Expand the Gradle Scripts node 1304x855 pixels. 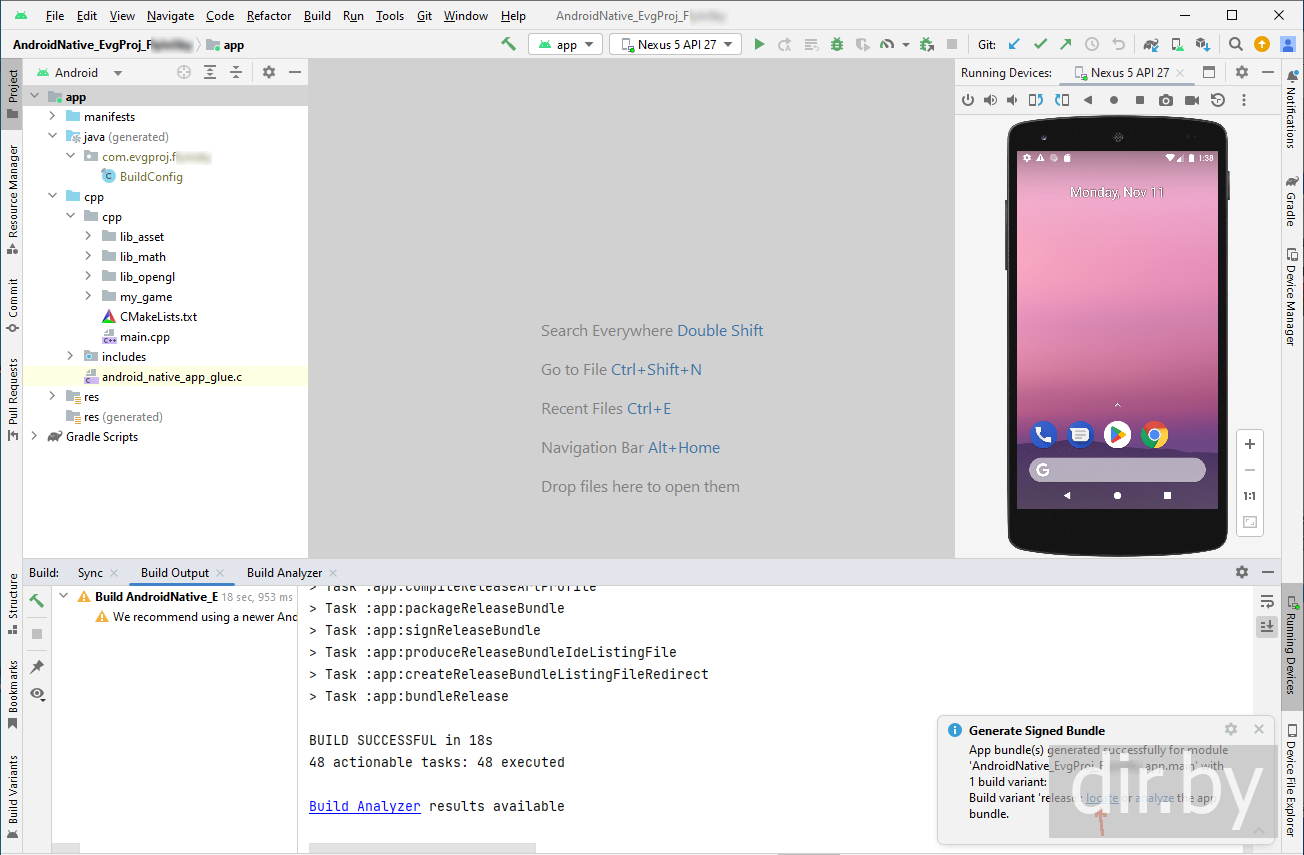point(34,437)
